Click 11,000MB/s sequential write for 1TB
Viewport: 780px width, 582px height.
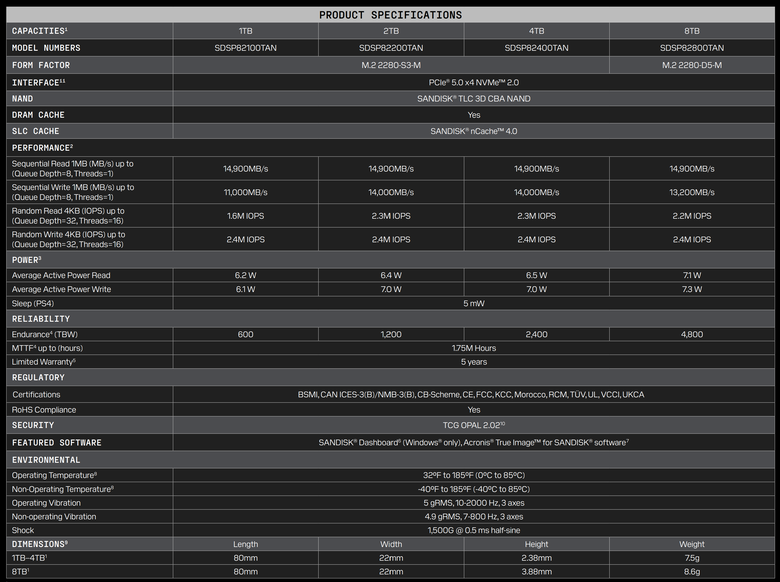(x=246, y=192)
